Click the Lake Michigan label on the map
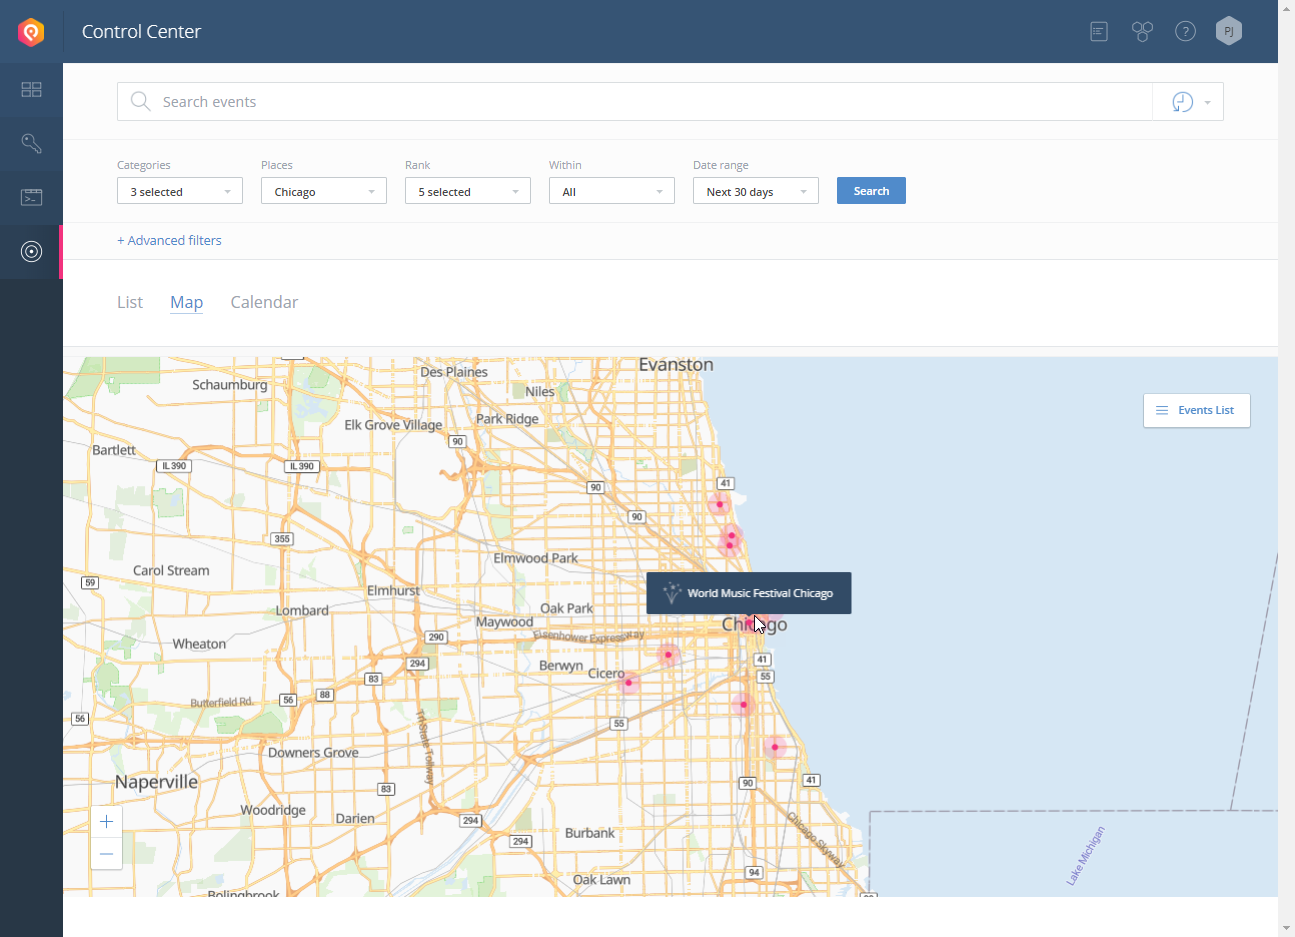The width and height of the screenshot is (1295, 937). [x=1086, y=855]
